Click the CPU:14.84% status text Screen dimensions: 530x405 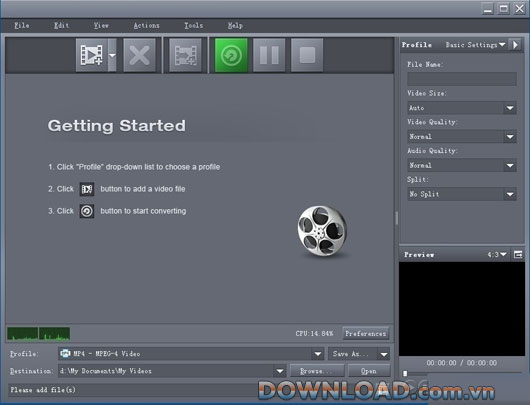[314, 334]
